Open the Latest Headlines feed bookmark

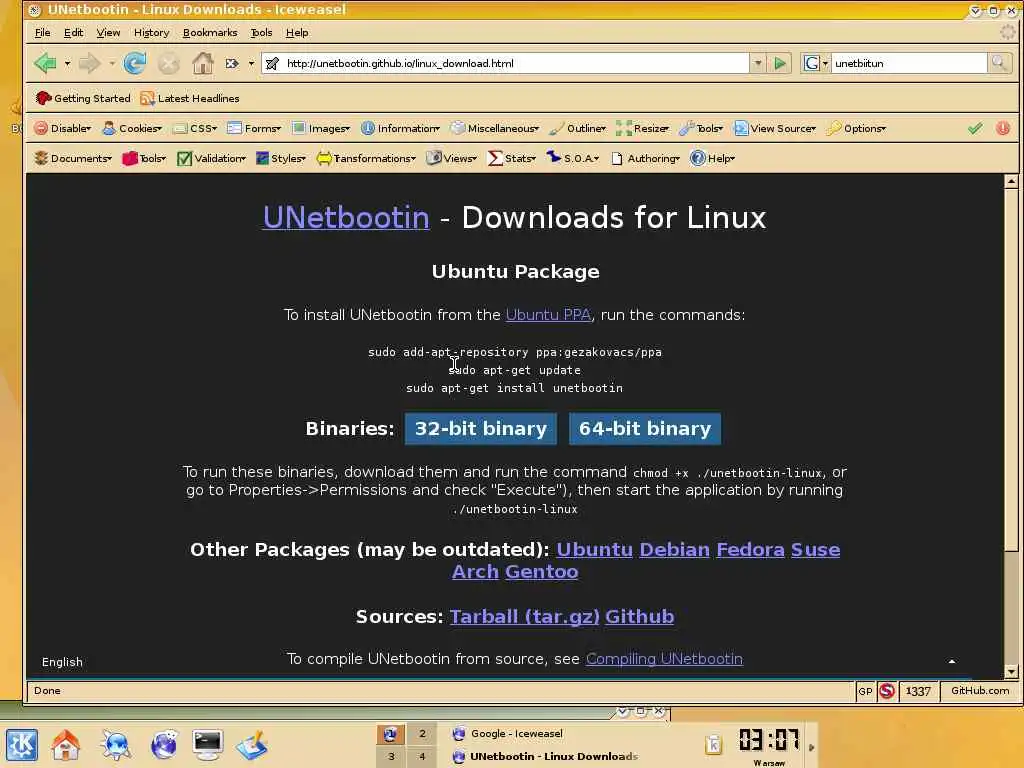point(190,99)
